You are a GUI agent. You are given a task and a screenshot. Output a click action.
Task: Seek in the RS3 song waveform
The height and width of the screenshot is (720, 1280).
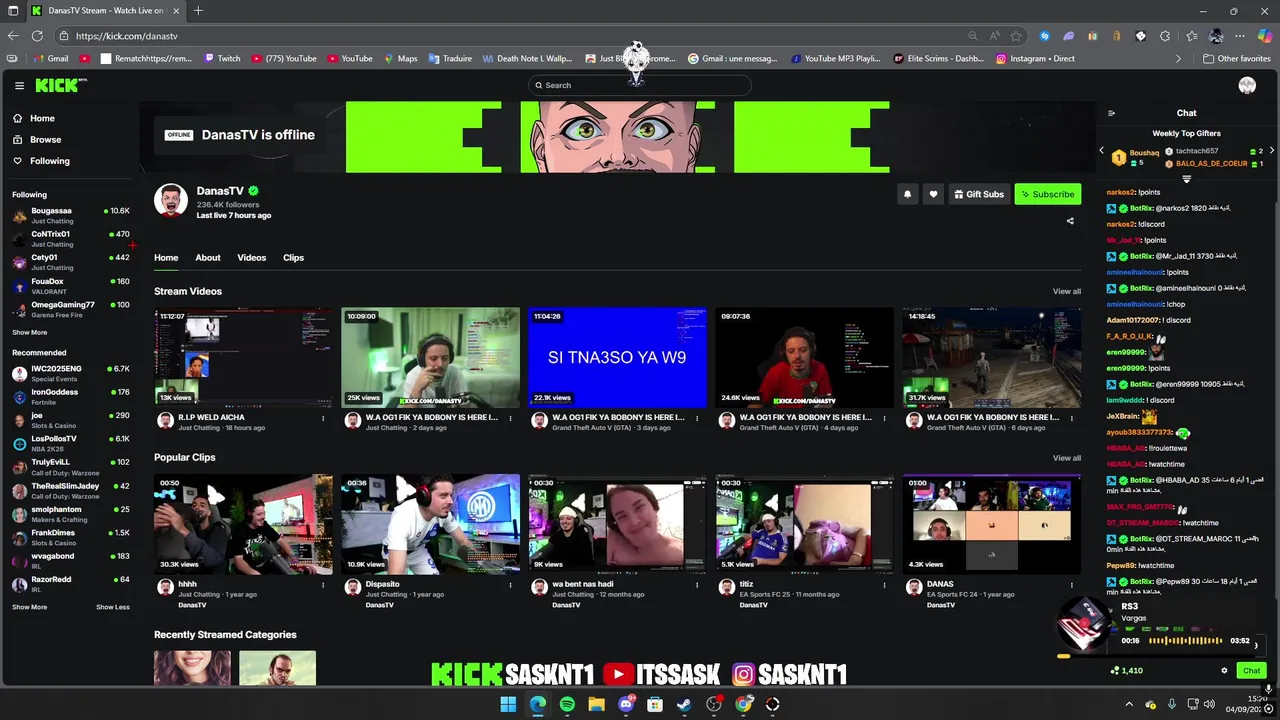point(1185,641)
